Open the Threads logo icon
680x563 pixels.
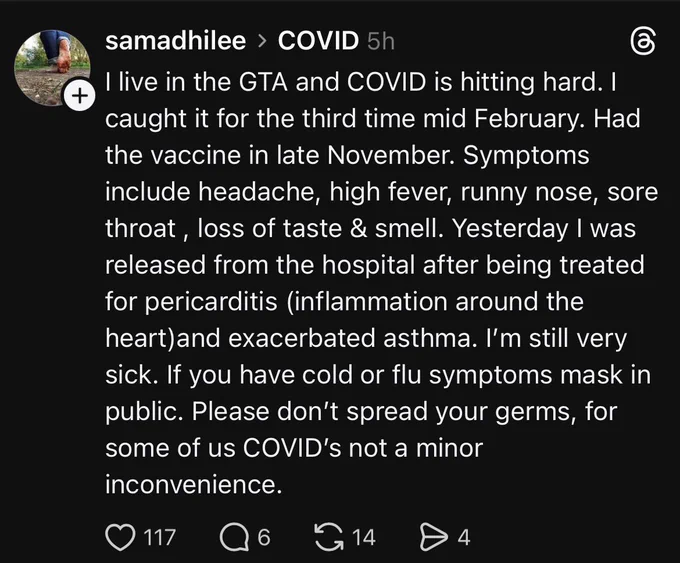[x=642, y=42]
